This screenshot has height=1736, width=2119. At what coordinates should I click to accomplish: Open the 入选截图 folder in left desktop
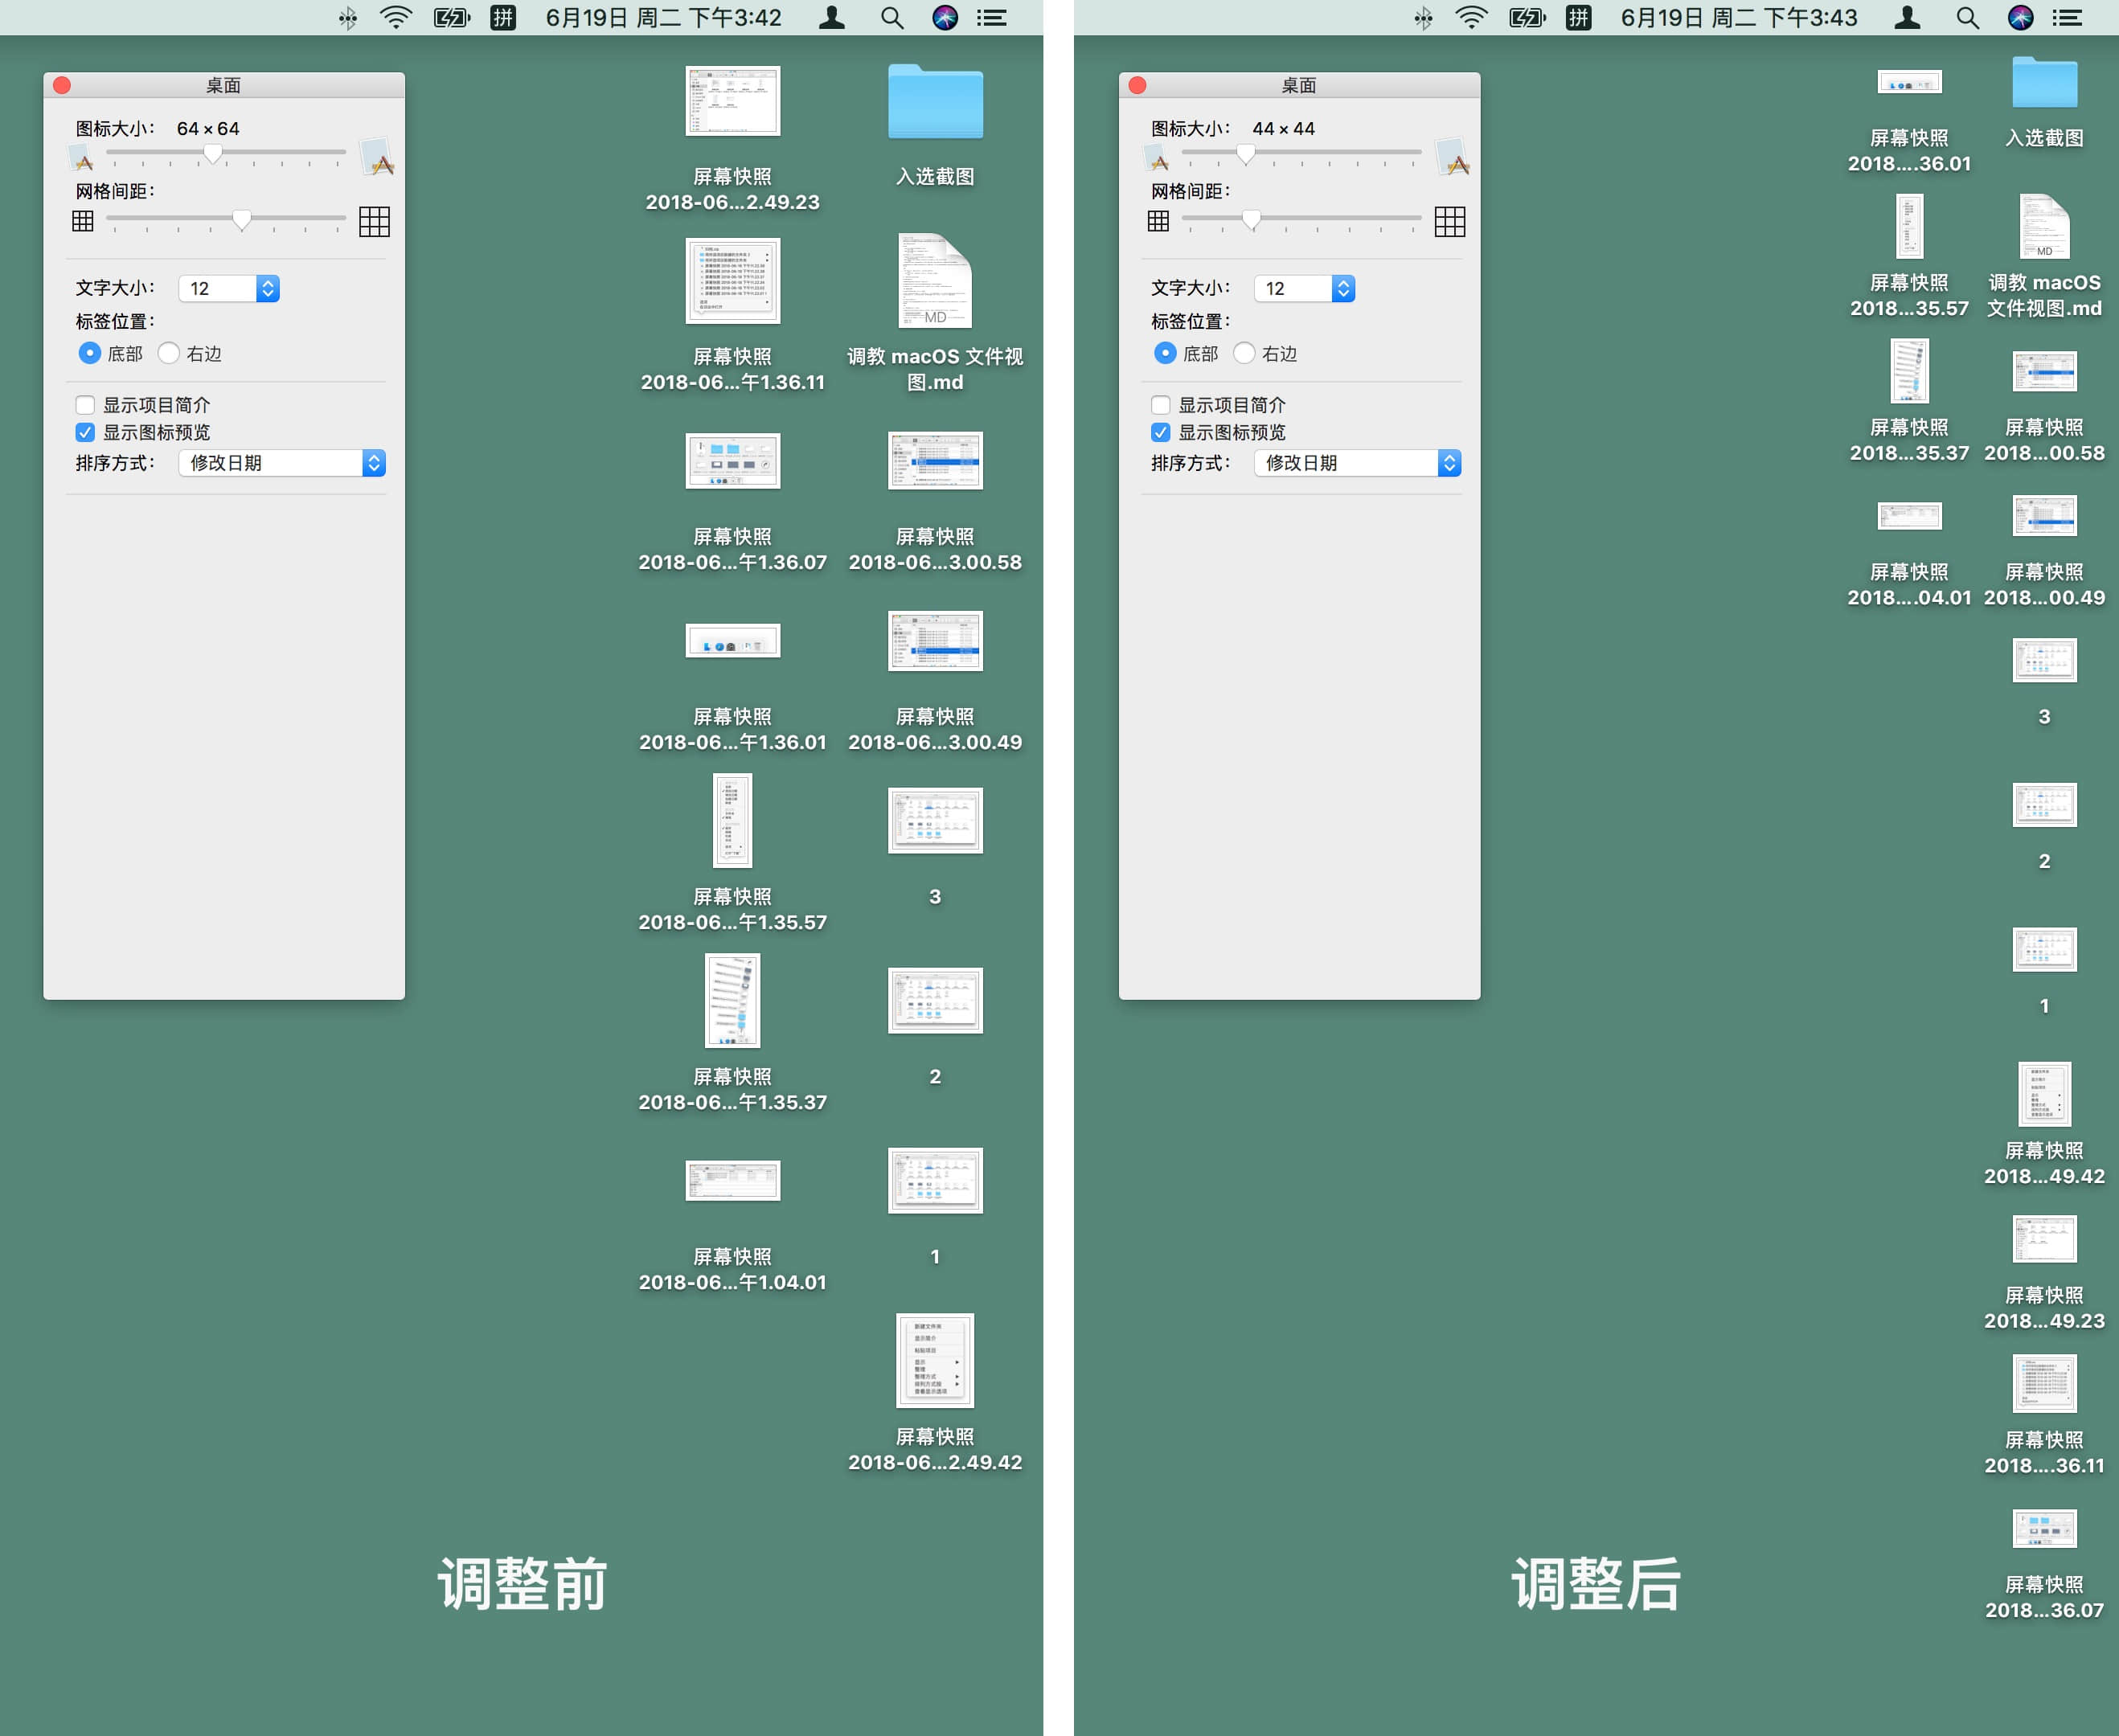tap(935, 103)
